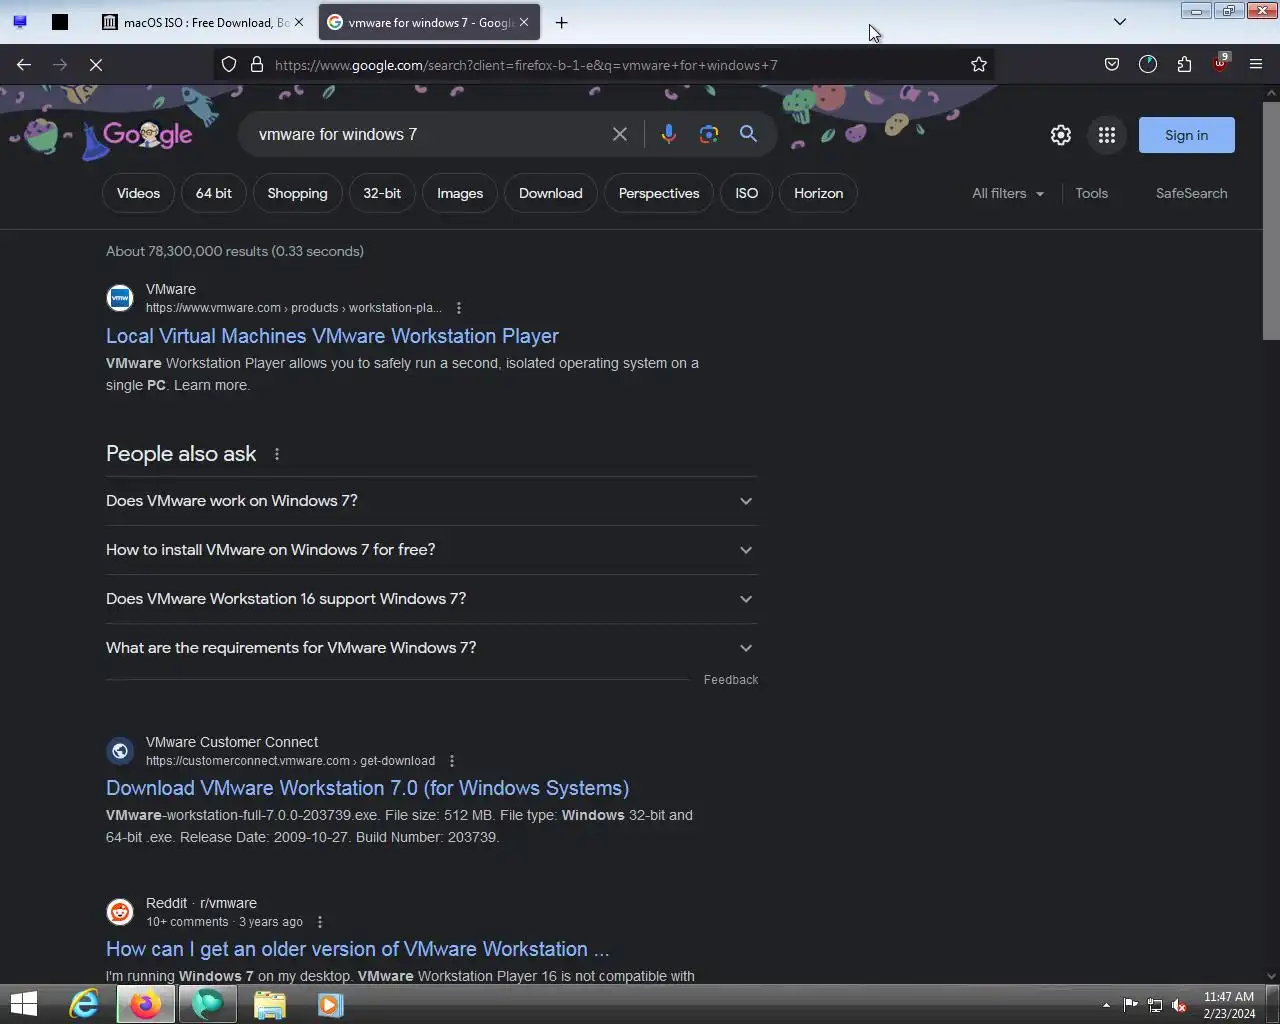Screen dimensions: 1280x1024
Task: Open the All filters dropdown
Action: (1008, 193)
